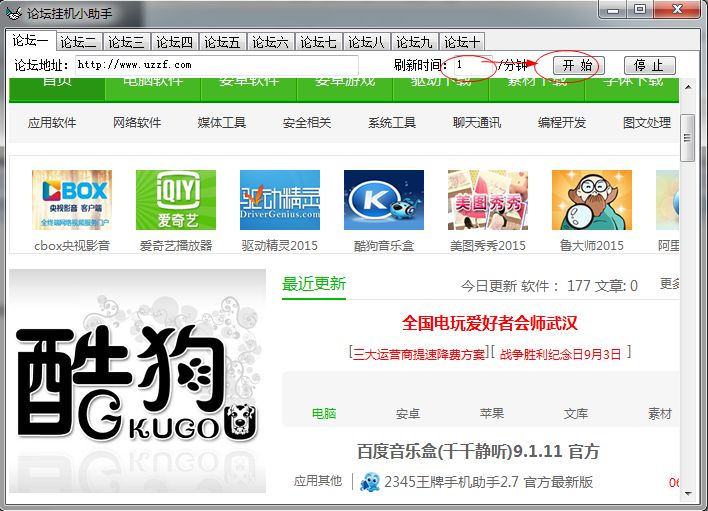Select the 论坛八 tab
Viewport: 708px width, 511px height.
pyautogui.click(x=366, y=42)
